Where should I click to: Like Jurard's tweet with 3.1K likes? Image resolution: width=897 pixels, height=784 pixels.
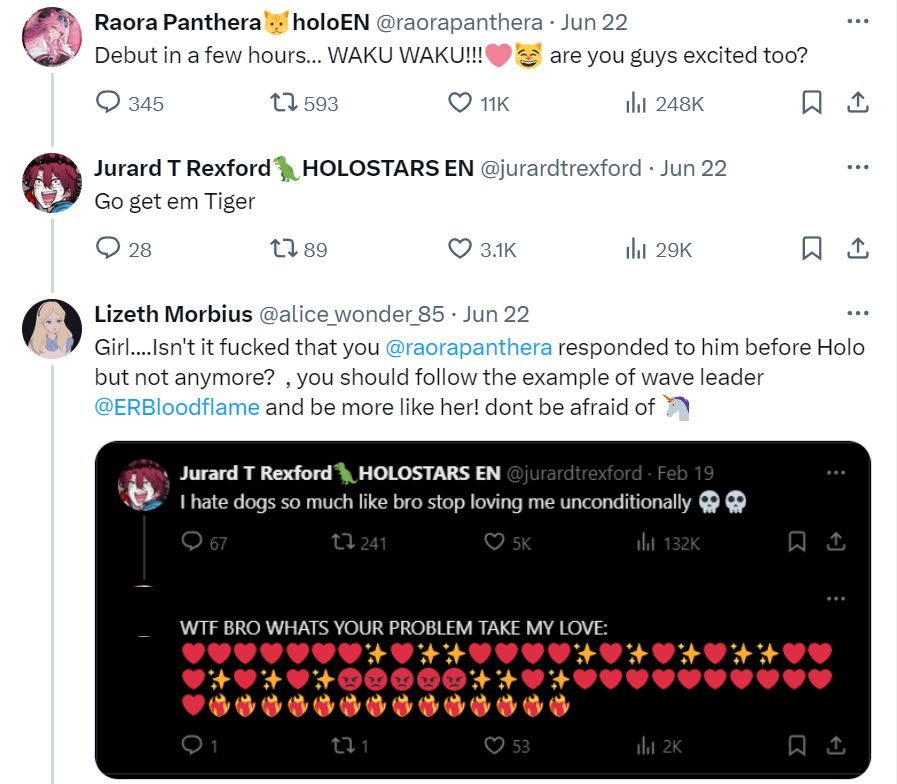[x=459, y=248]
